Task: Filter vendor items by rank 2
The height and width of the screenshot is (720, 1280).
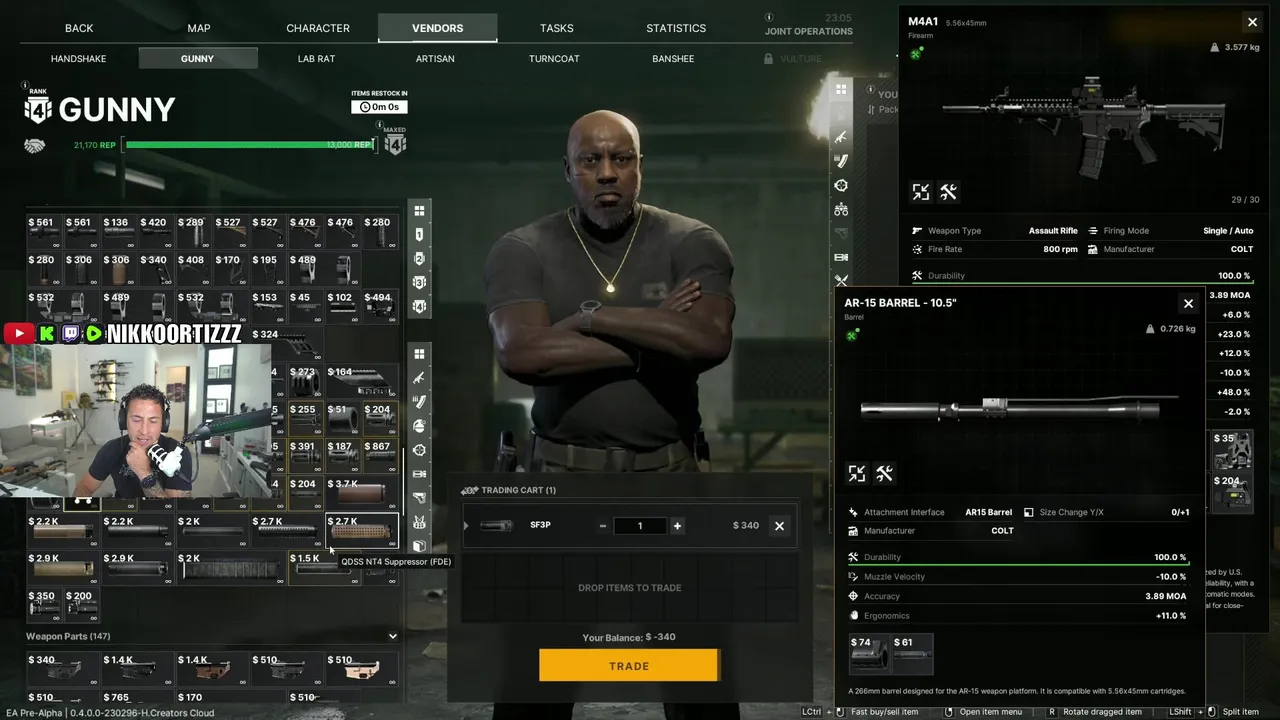Action: tap(420, 258)
